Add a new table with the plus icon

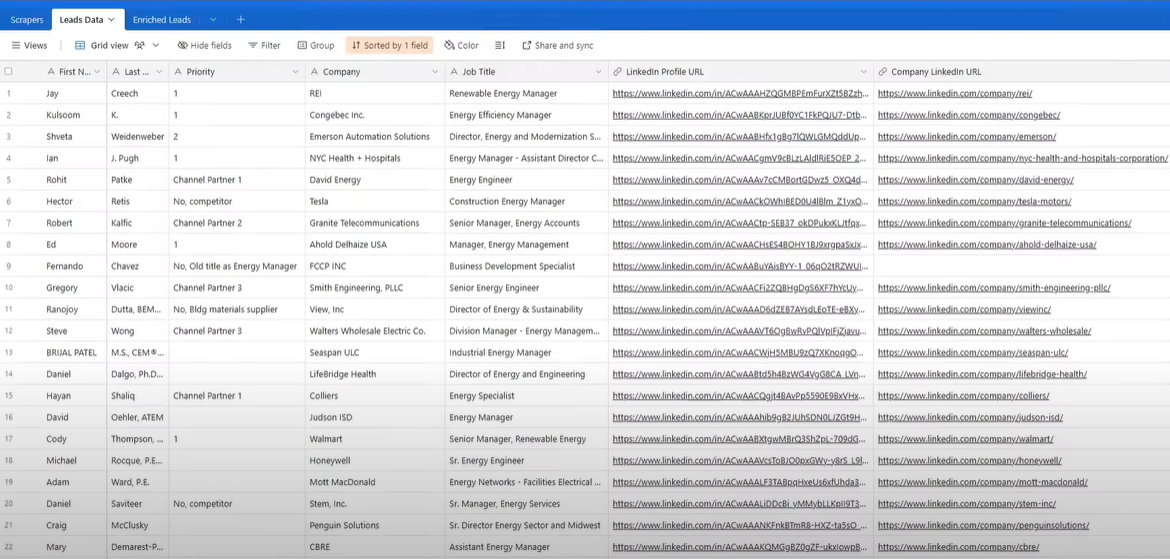[240, 19]
